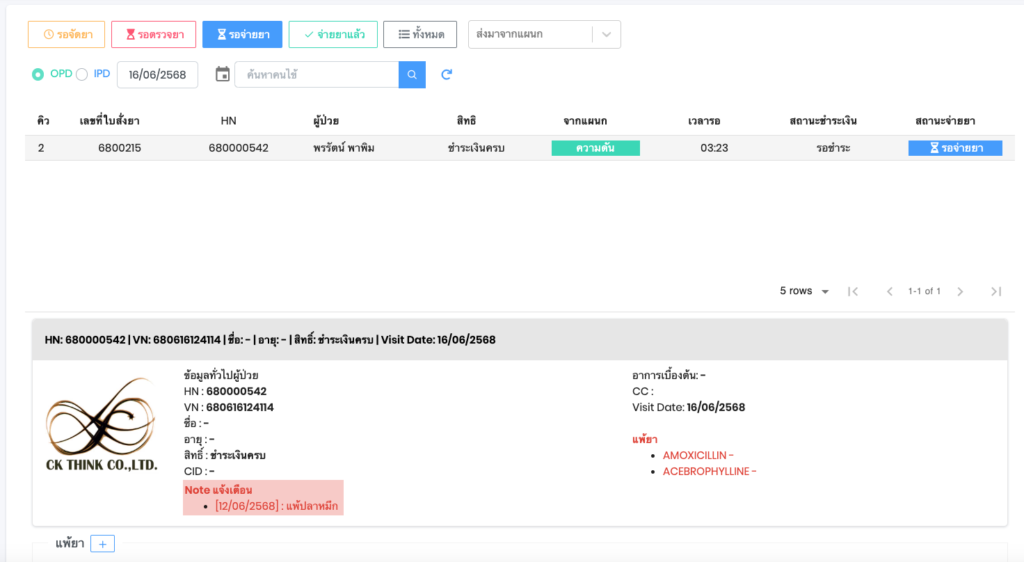This screenshot has width=1024, height=562.
Task: Expand the 5 rows per page selector
Action: tap(804, 291)
